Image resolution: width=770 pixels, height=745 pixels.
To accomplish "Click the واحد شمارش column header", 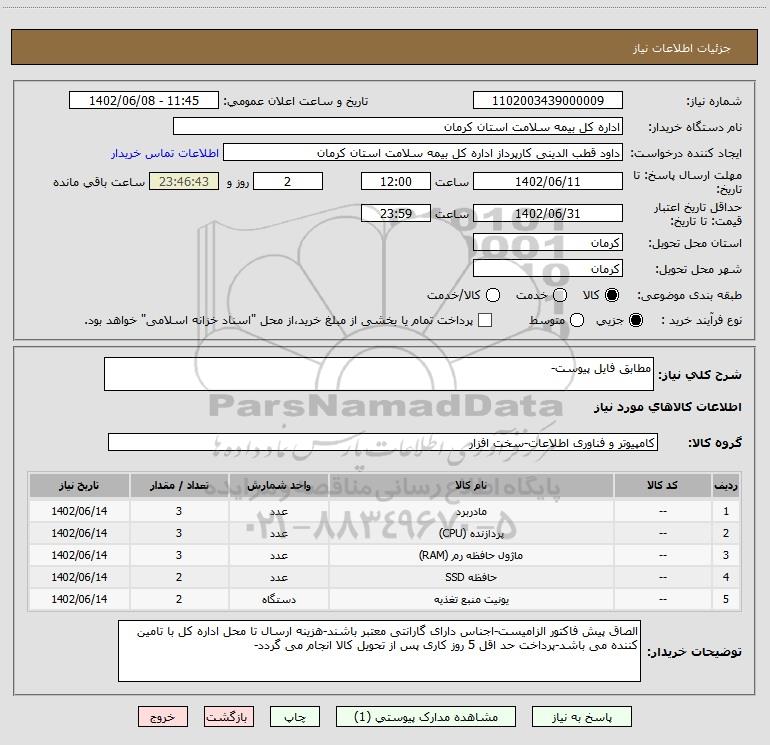I will pos(278,485).
